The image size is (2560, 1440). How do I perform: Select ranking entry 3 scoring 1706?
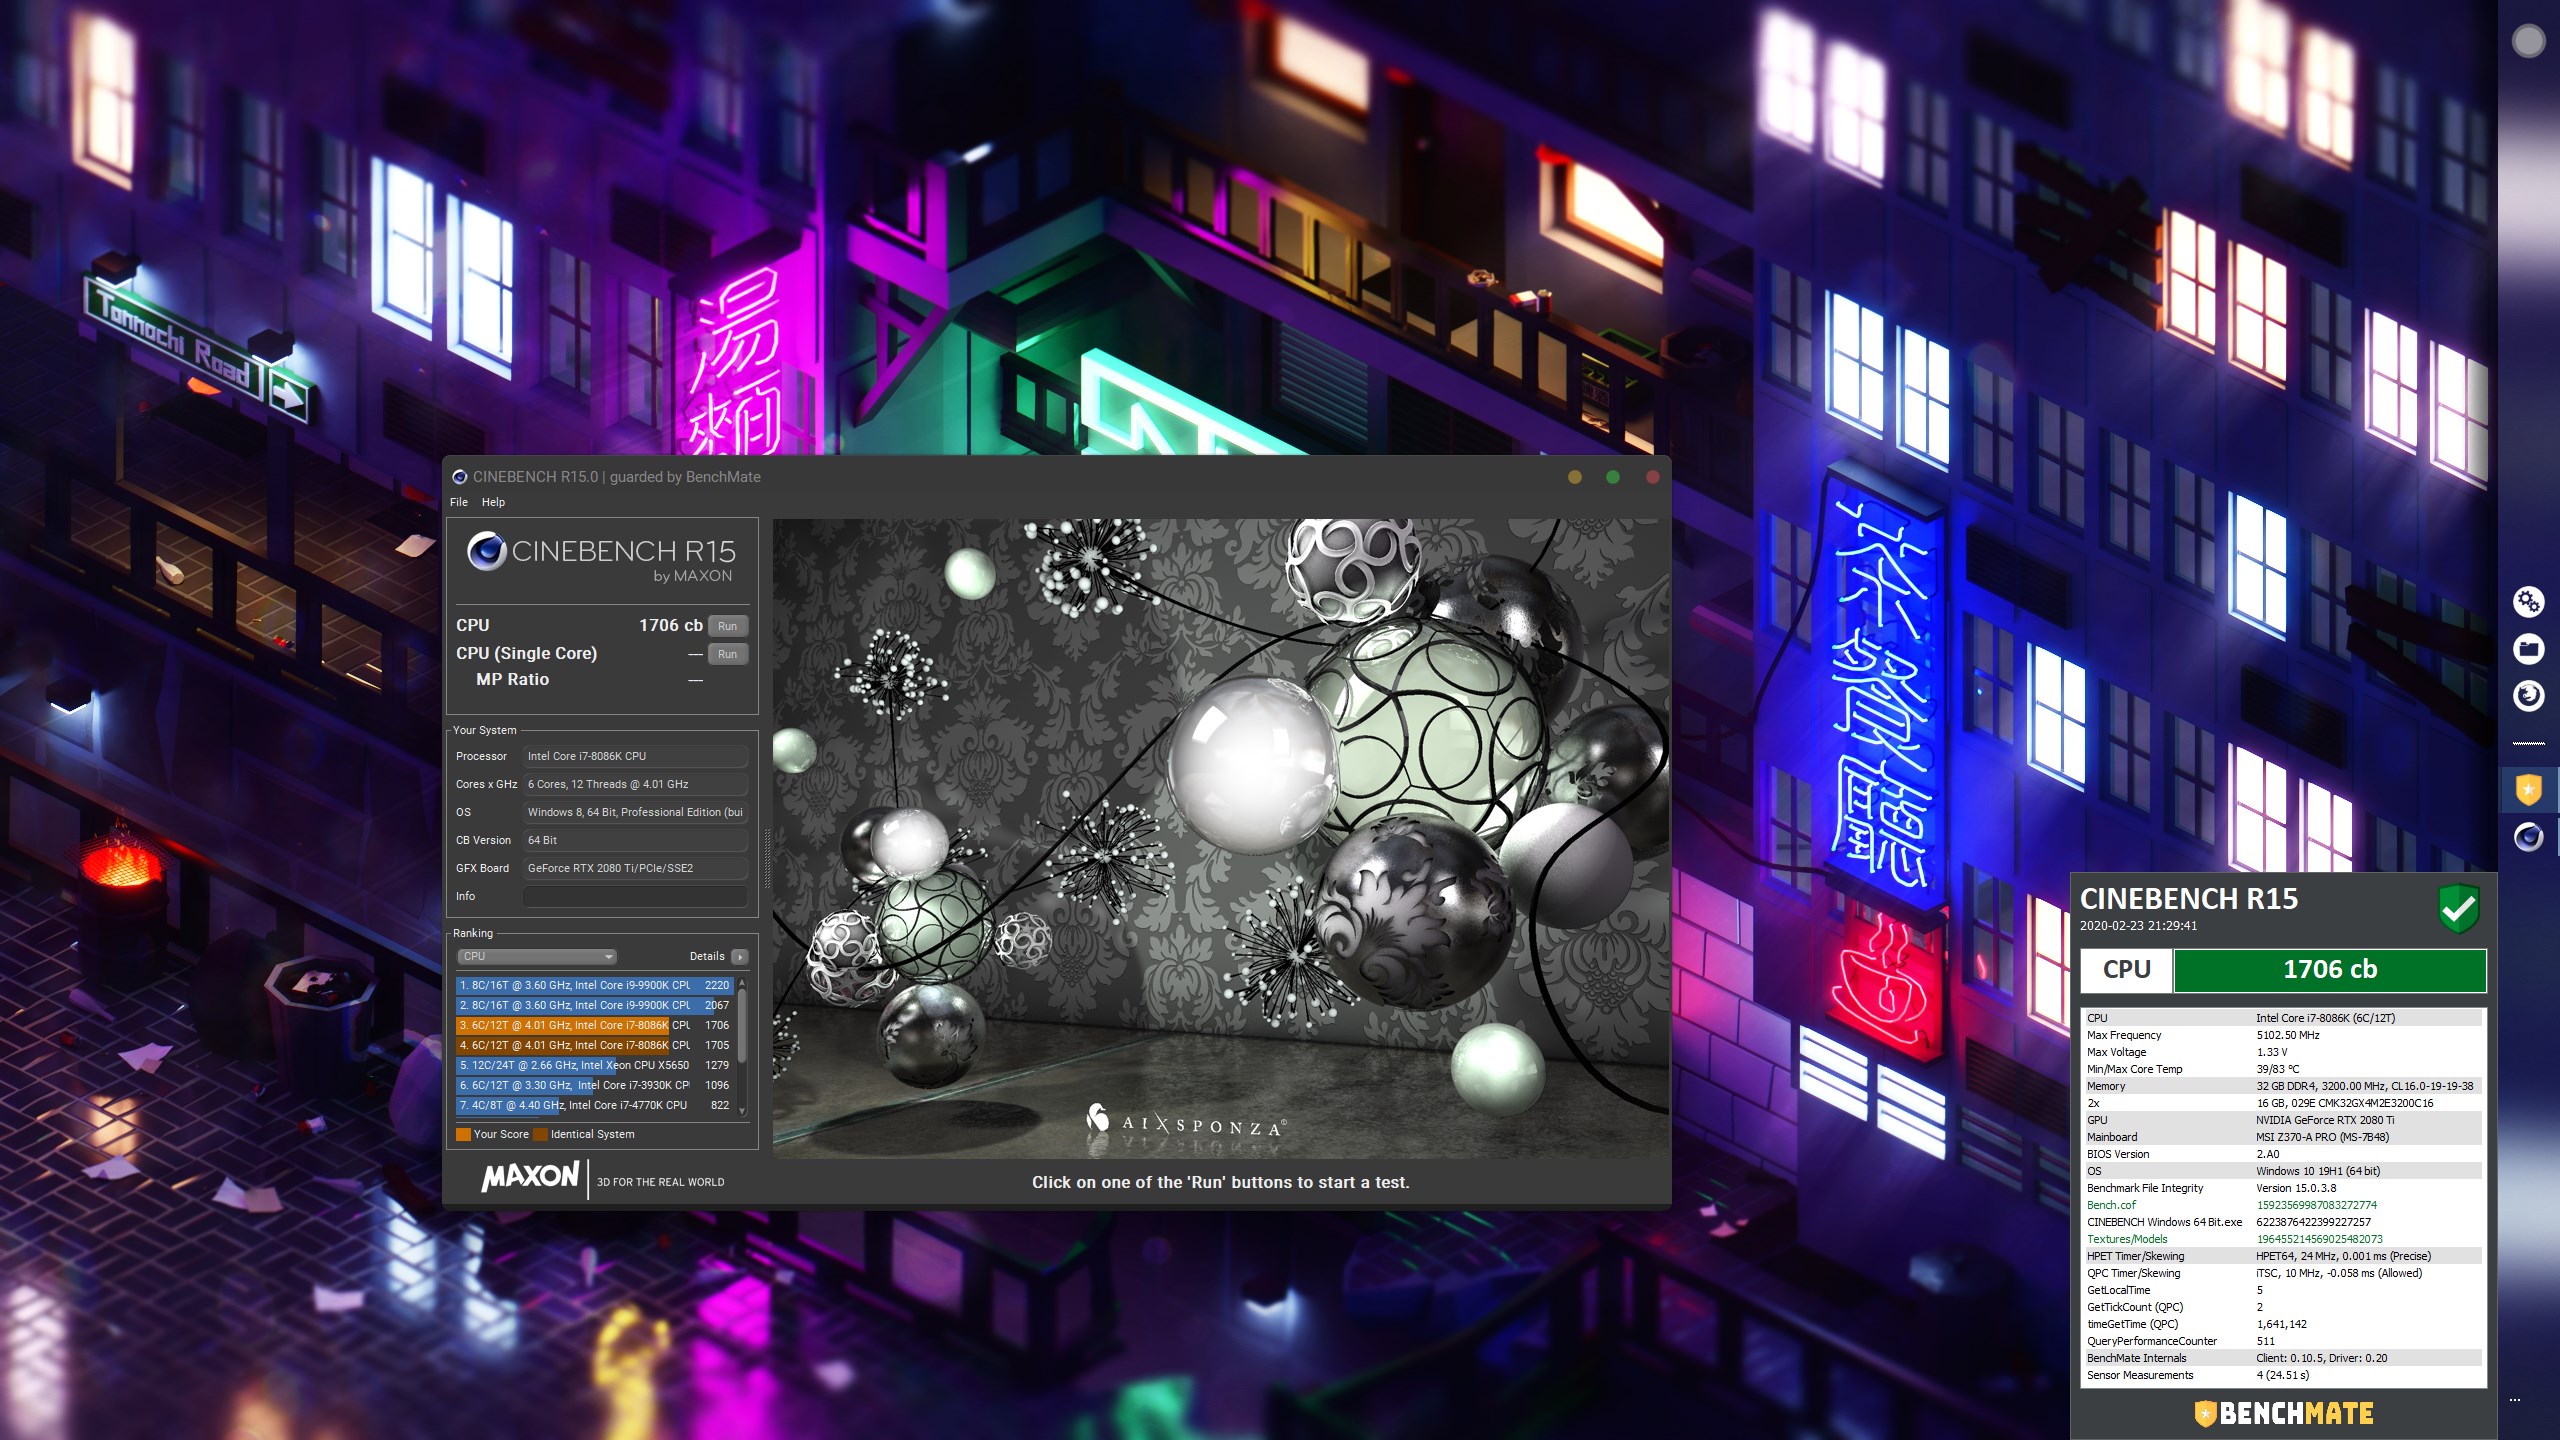tap(595, 1025)
